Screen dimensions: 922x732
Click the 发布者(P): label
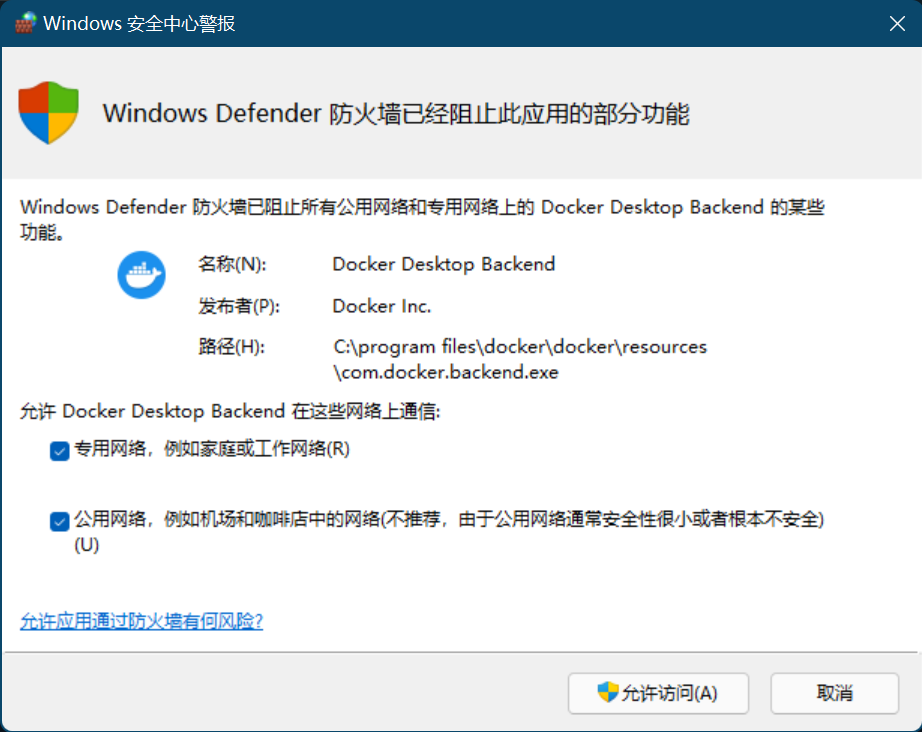[x=239, y=306]
